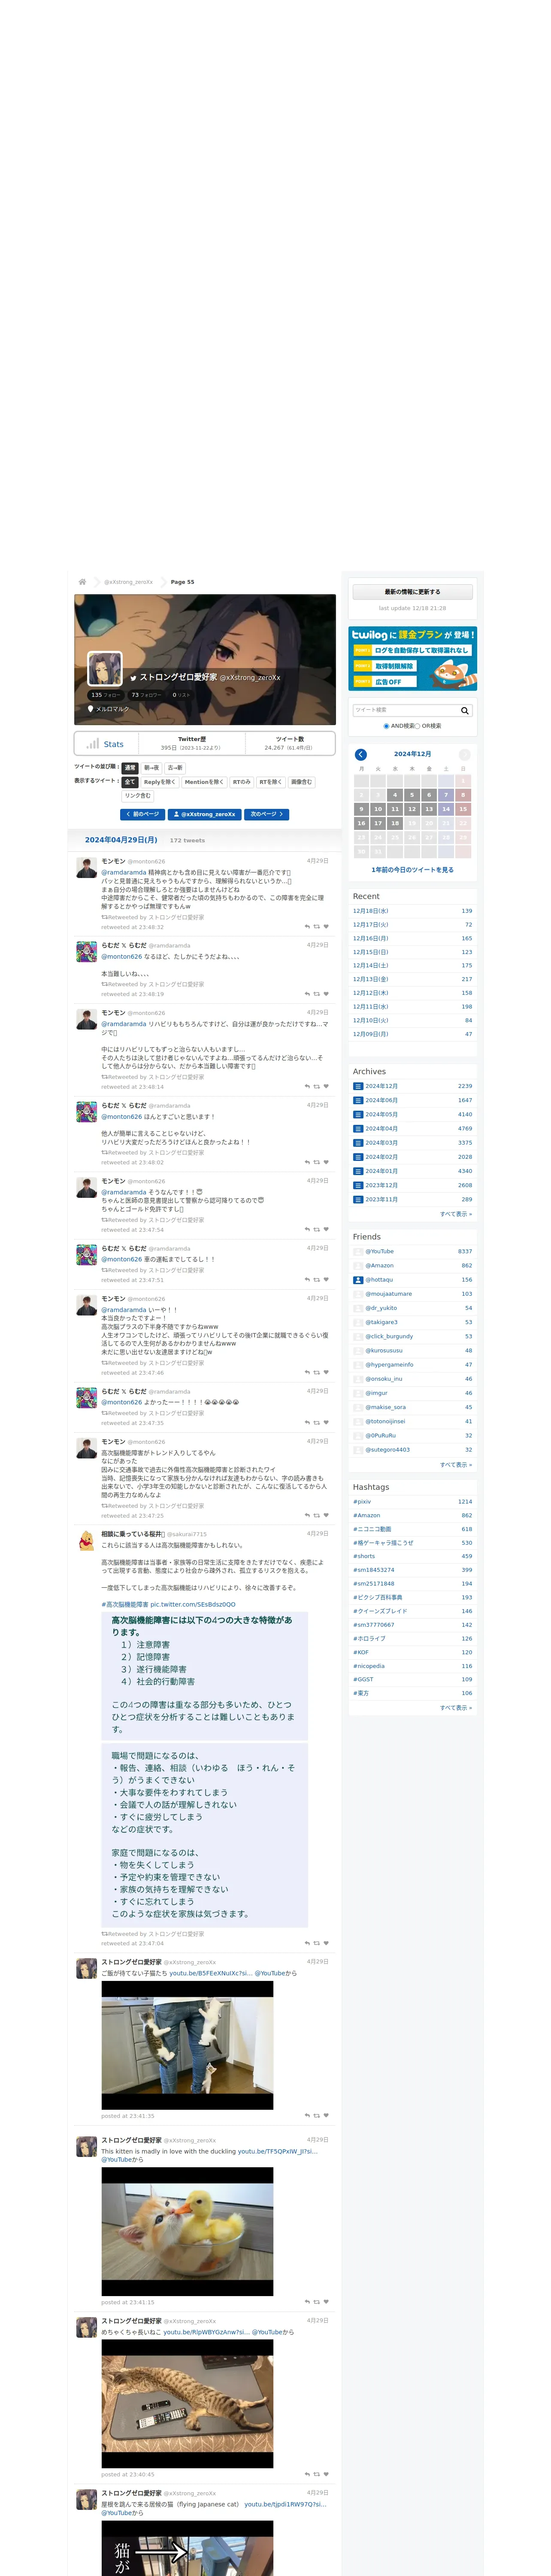Open the long cat on mat video thumbnail
Viewport: 551px width, 2576px height.
pyautogui.click(x=187, y=2403)
